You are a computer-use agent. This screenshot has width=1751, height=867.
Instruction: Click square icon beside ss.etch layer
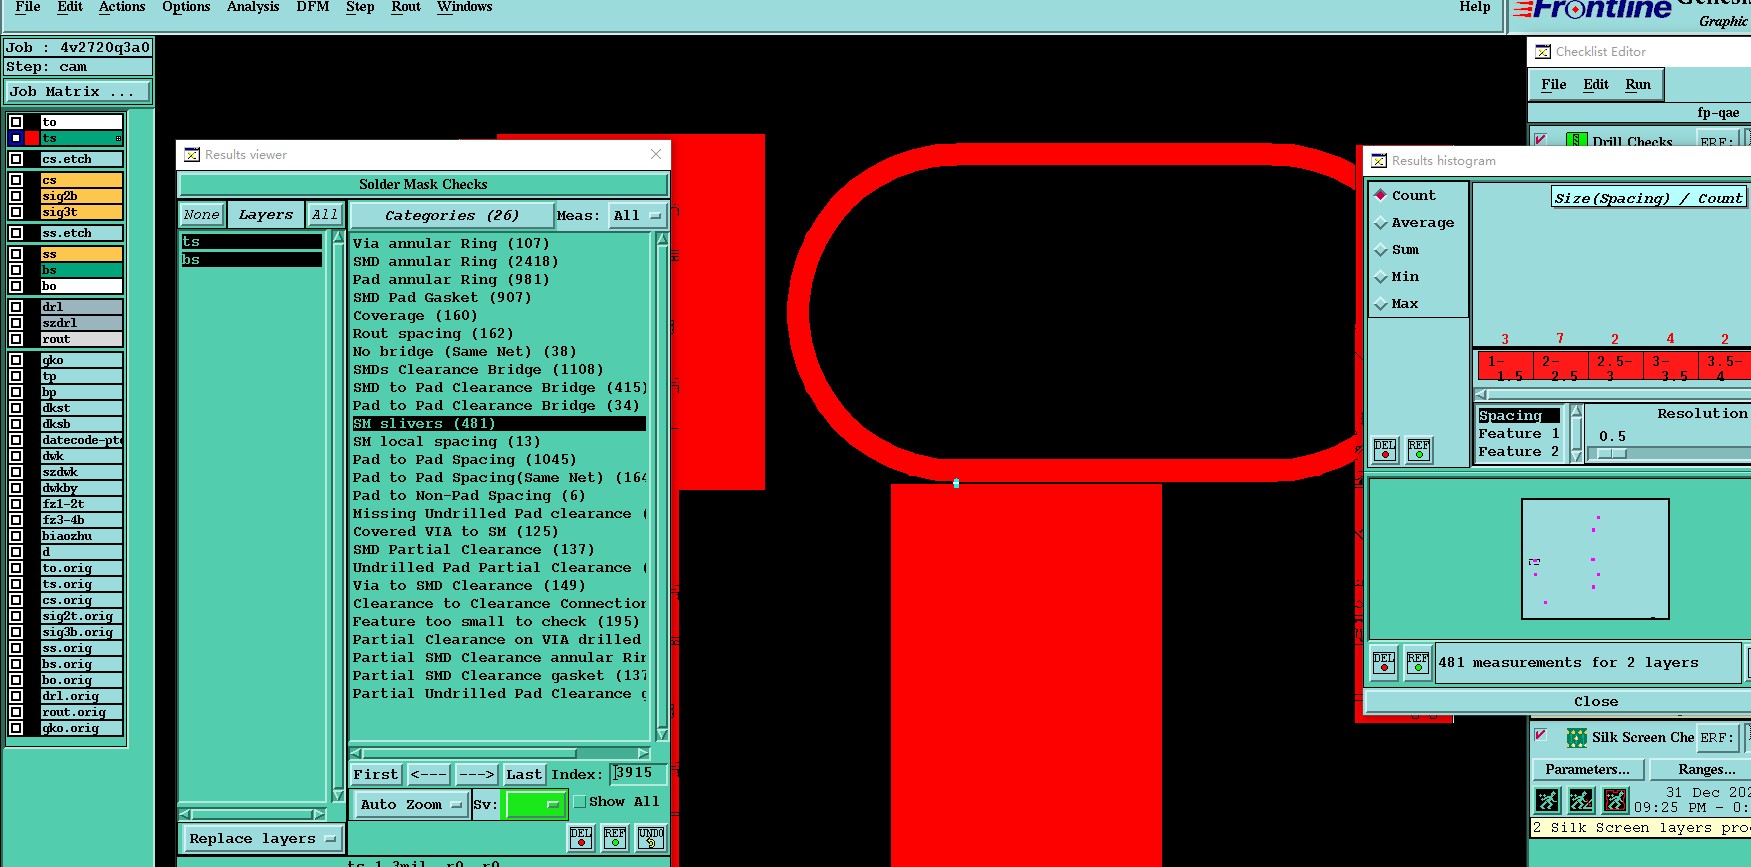coord(16,233)
